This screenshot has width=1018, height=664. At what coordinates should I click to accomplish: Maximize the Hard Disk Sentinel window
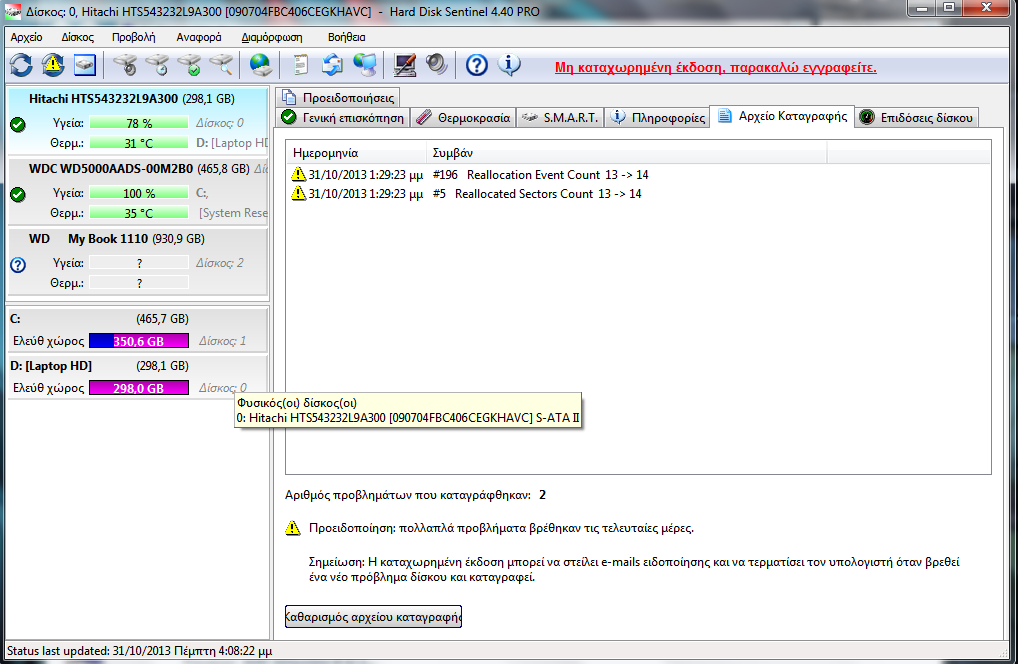click(x=949, y=7)
